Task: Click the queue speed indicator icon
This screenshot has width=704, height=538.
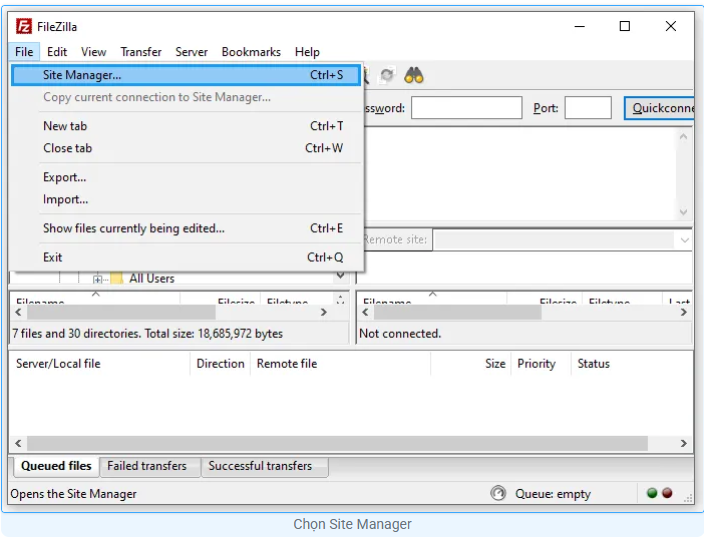Action: (497, 493)
